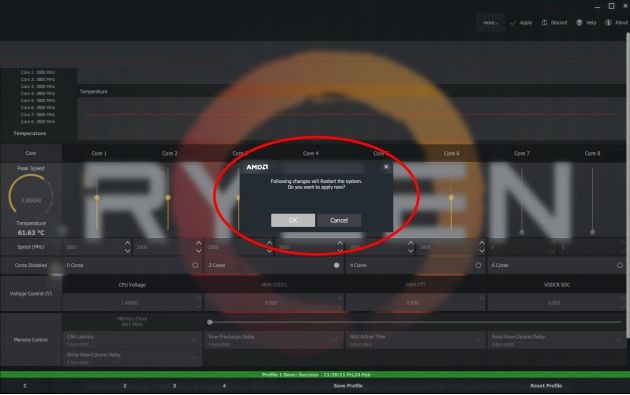Viewport: 630px width, 395px height.
Task: Click the Core 3 speed stepper arrows
Action: pos(269,247)
